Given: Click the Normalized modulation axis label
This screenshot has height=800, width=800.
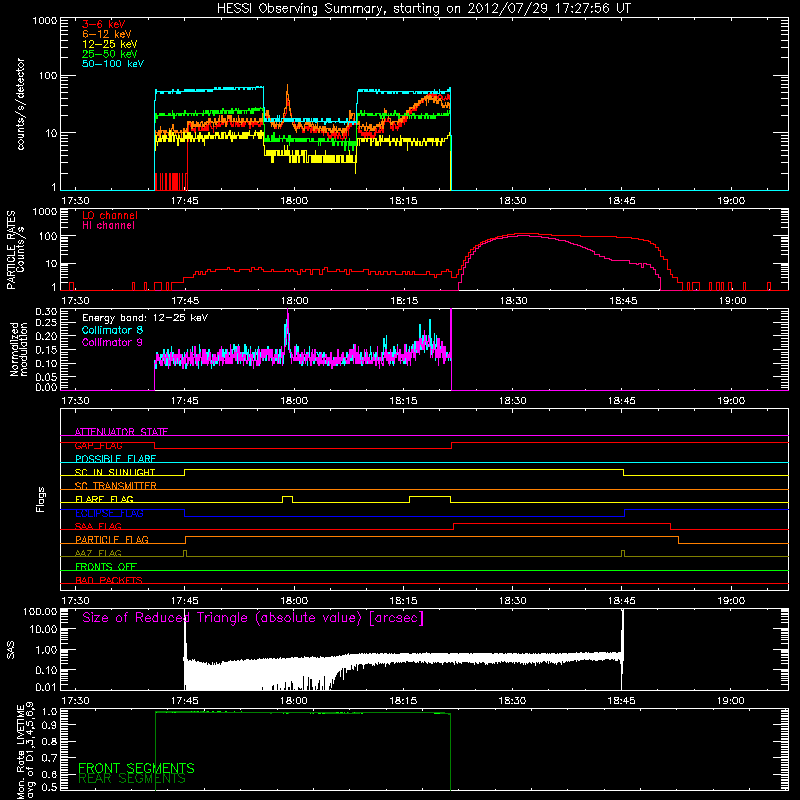Looking at the screenshot, I should (18, 349).
